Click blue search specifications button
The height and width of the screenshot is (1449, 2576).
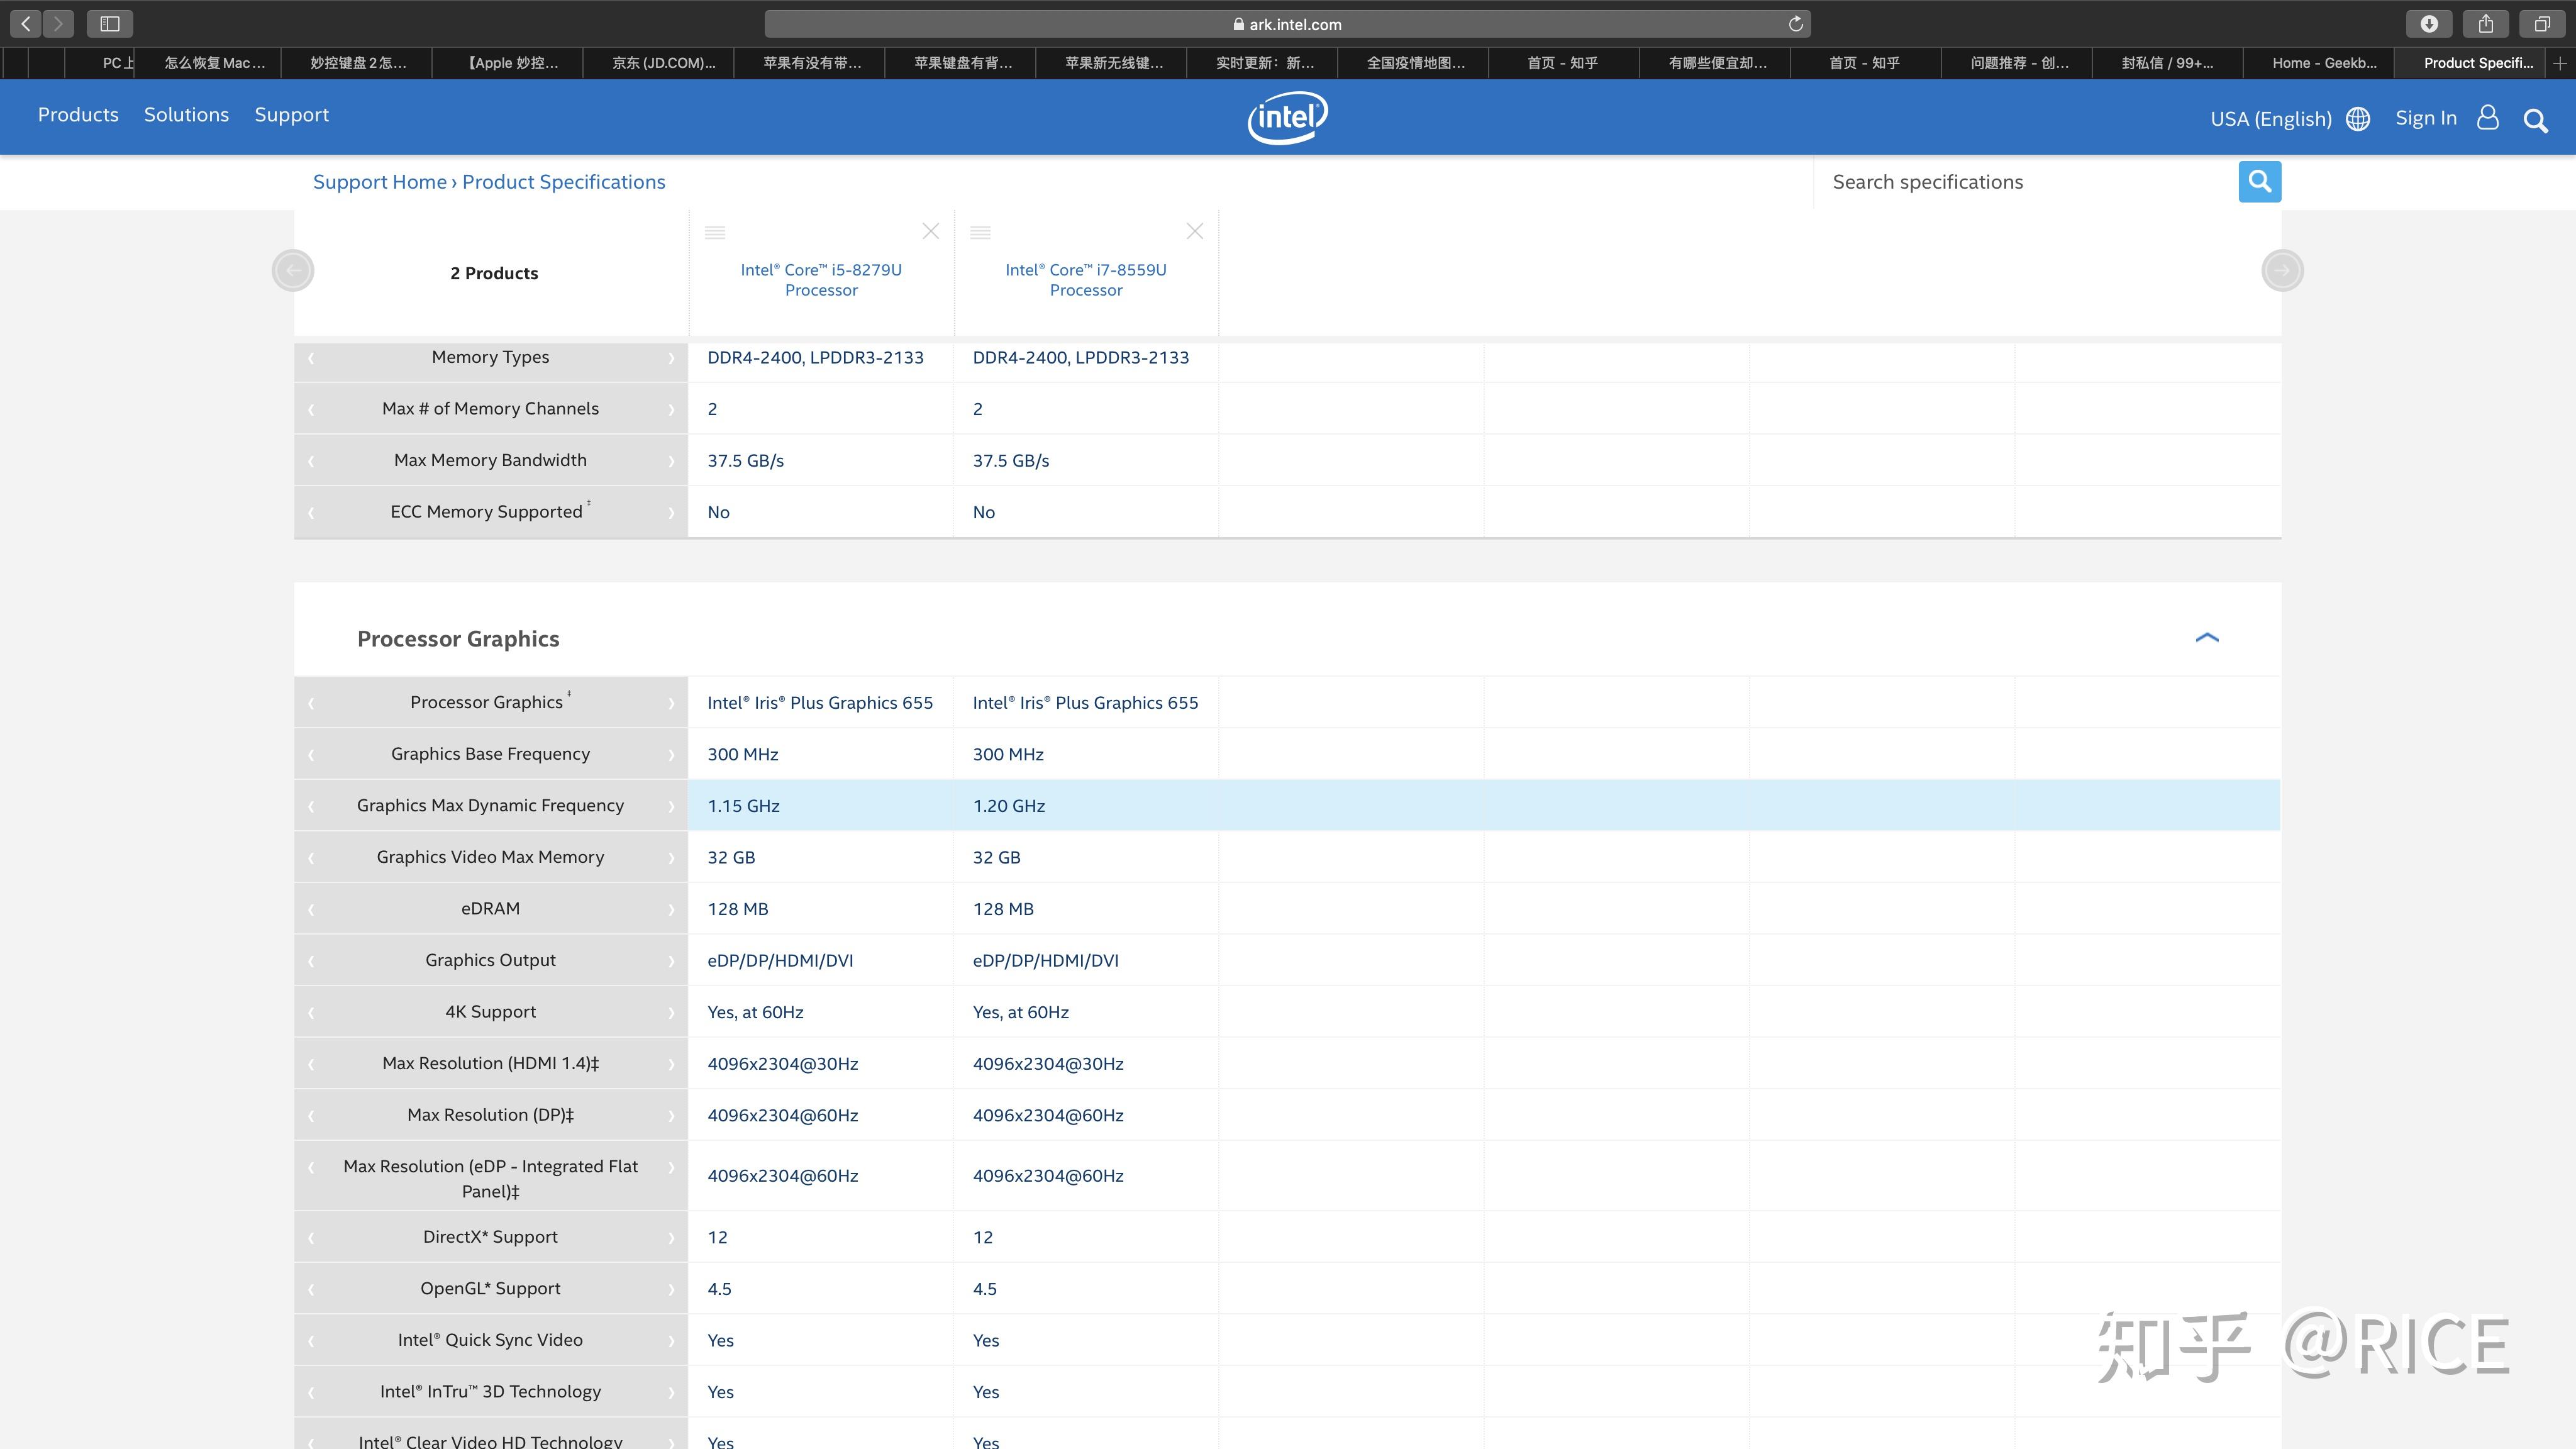click(x=2259, y=181)
